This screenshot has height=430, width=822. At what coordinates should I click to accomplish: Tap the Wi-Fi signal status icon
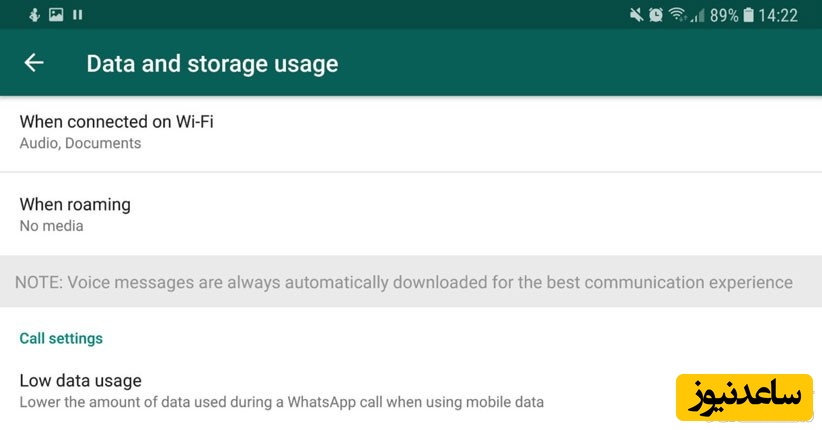[677, 15]
